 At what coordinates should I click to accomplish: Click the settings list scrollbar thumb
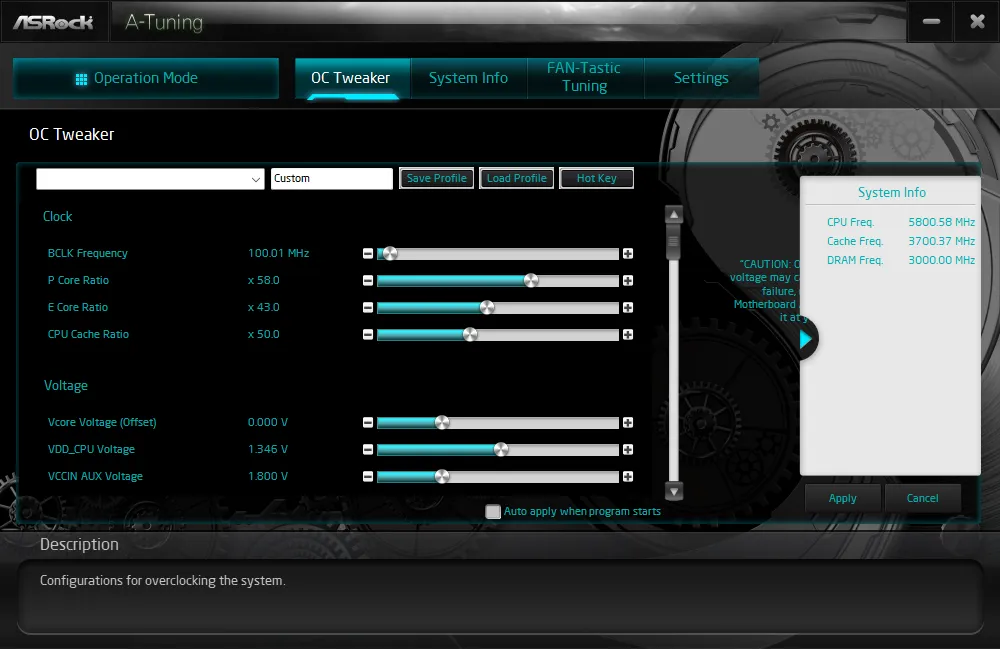pyautogui.click(x=673, y=243)
